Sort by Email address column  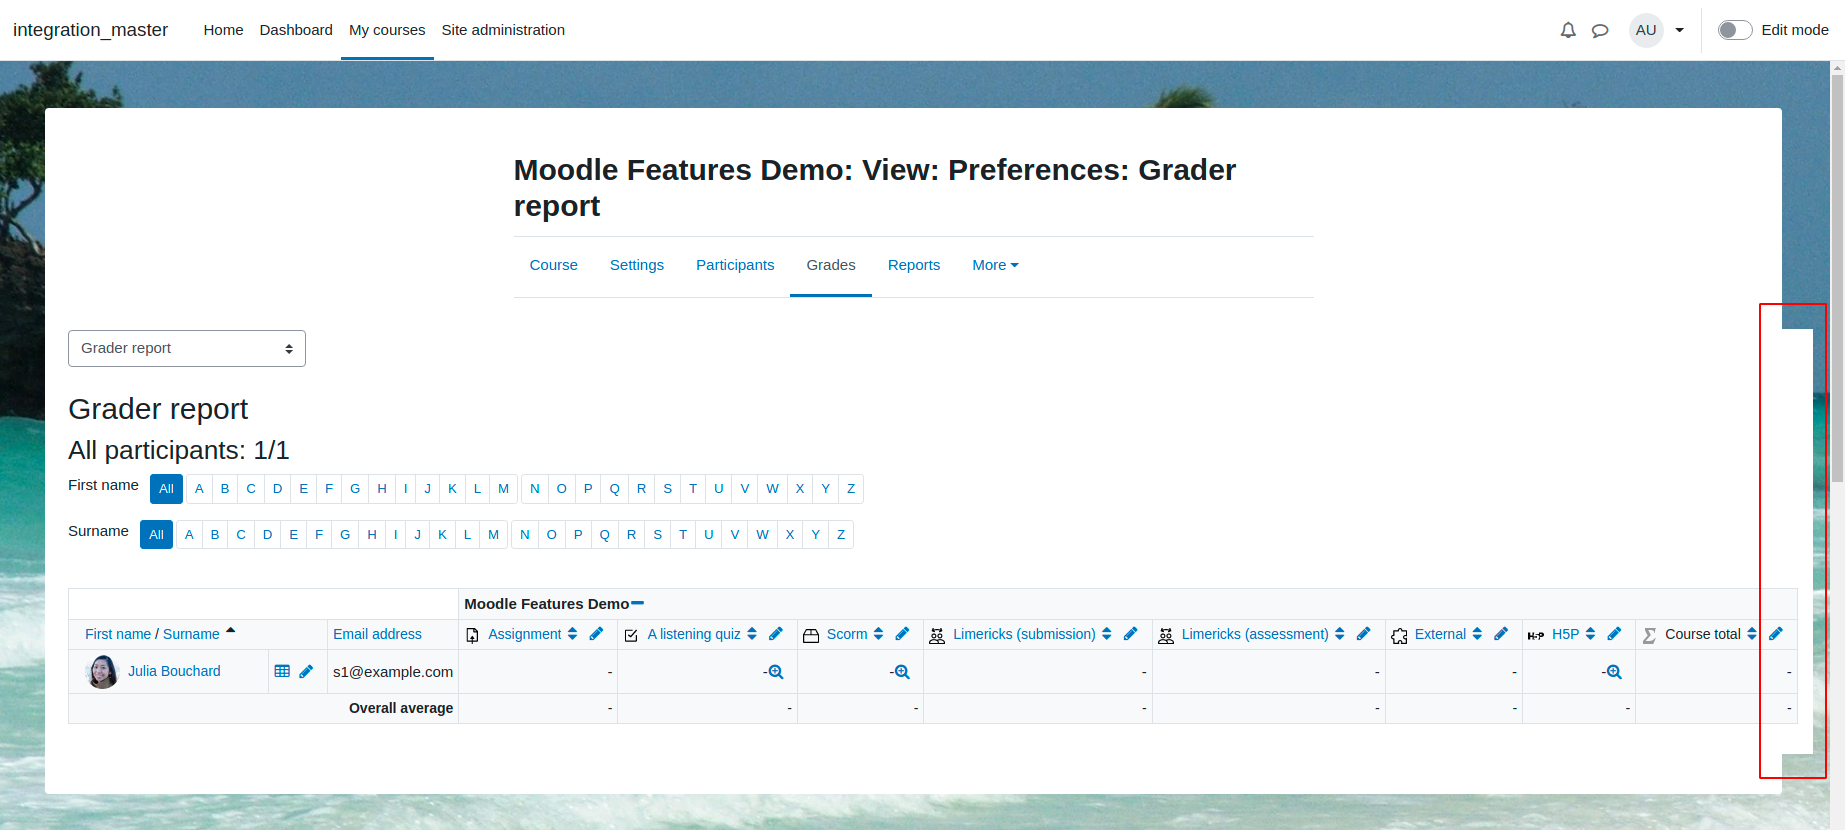click(377, 634)
